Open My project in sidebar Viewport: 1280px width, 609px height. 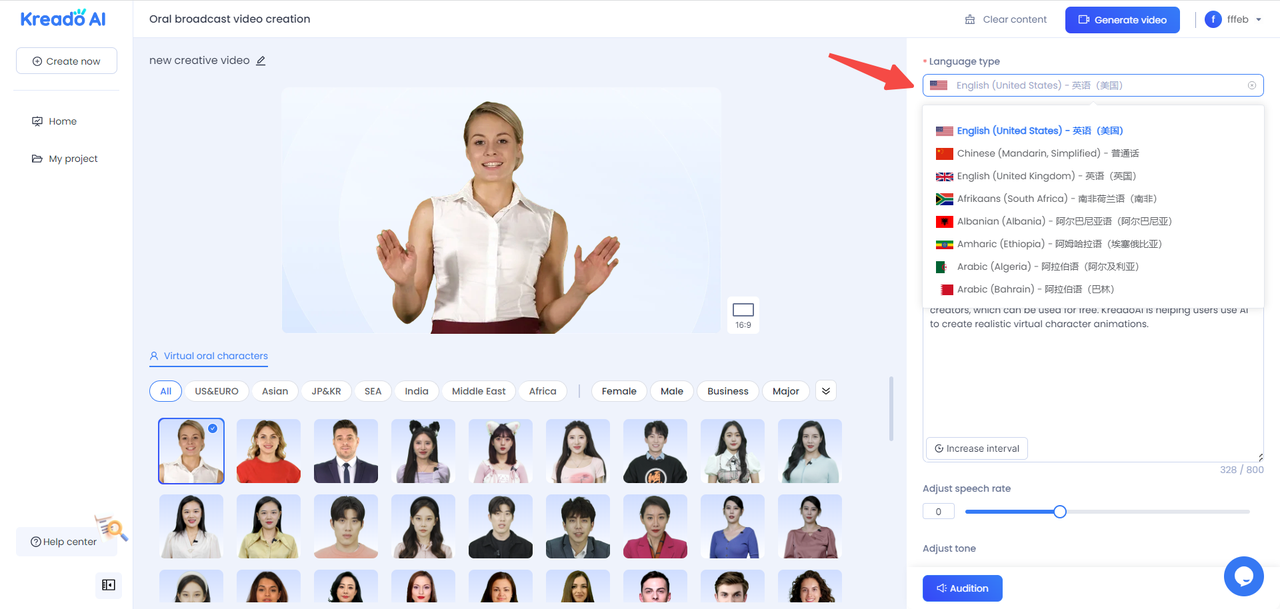pyautogui.click(x=65, y=159)
